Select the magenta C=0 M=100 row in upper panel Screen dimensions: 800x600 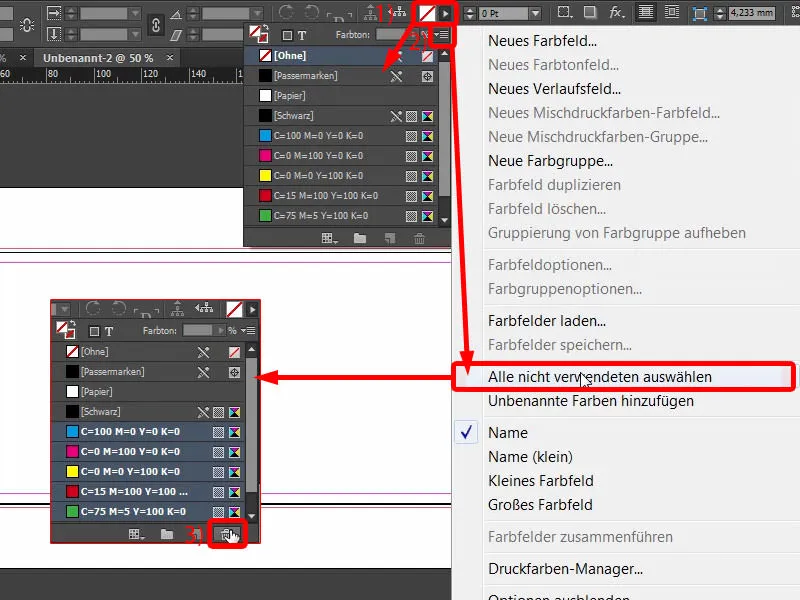[341, 156]
